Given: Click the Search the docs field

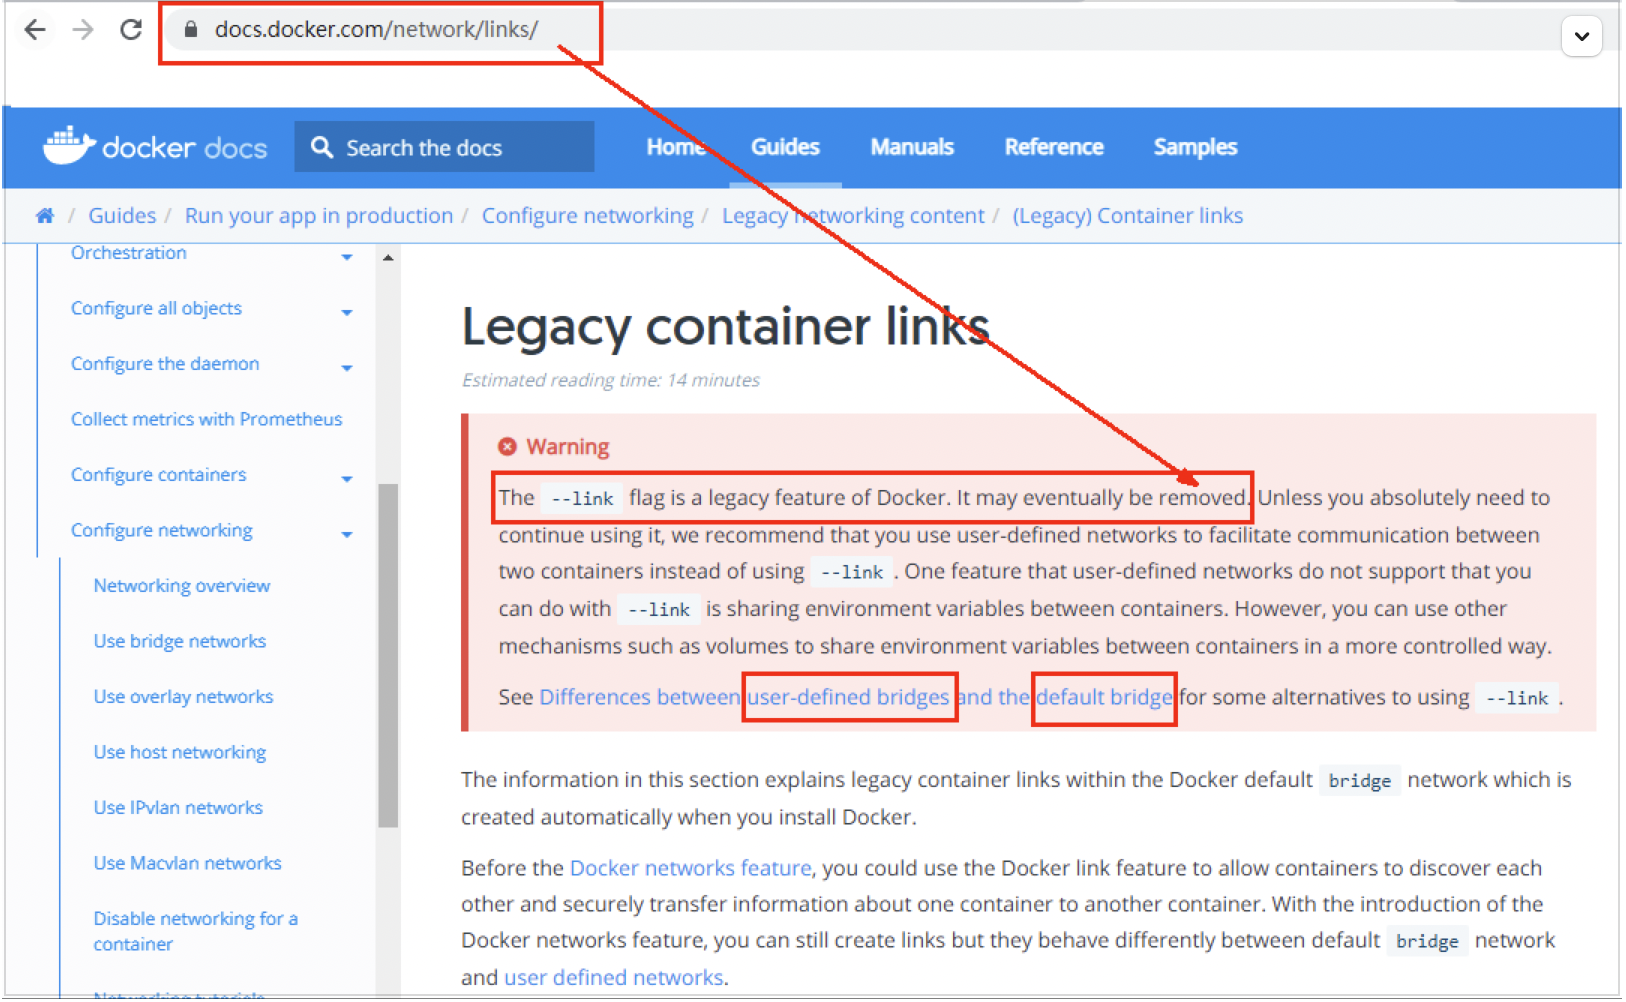Looking at the screenshot, I should 460,148.
